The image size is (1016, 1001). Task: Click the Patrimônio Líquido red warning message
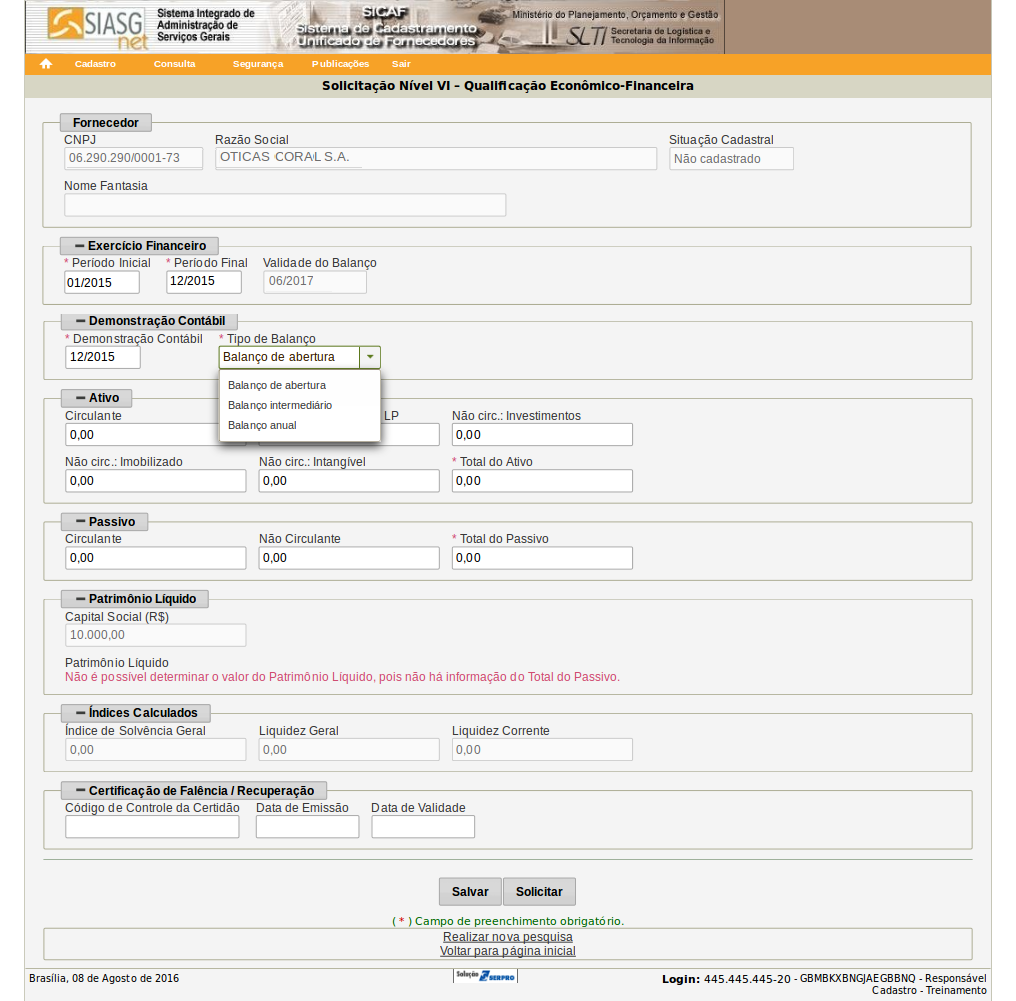point(342,677)
